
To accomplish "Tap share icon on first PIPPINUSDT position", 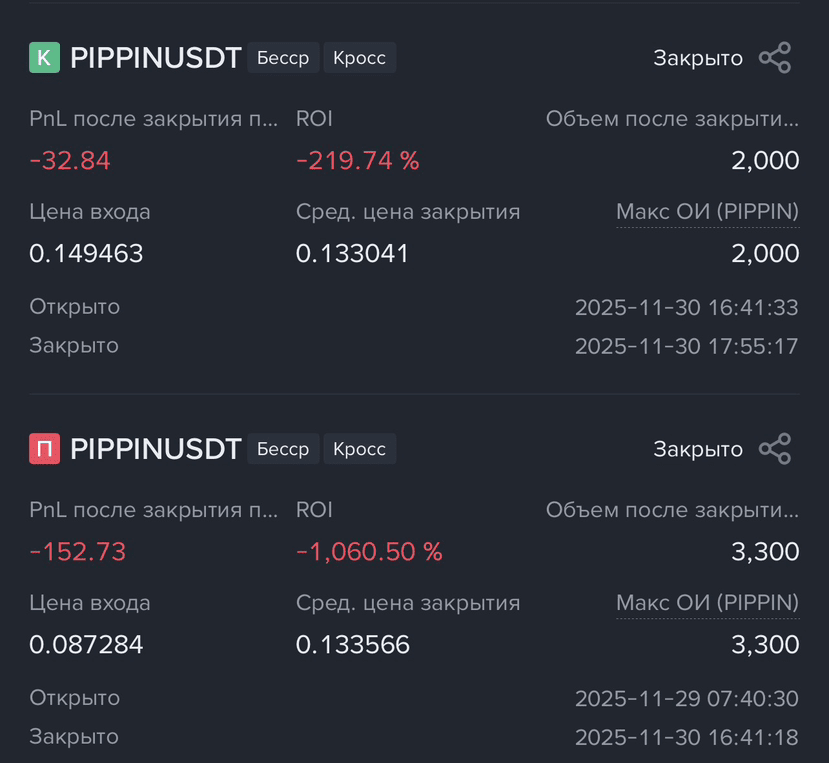I will [775, 58].
